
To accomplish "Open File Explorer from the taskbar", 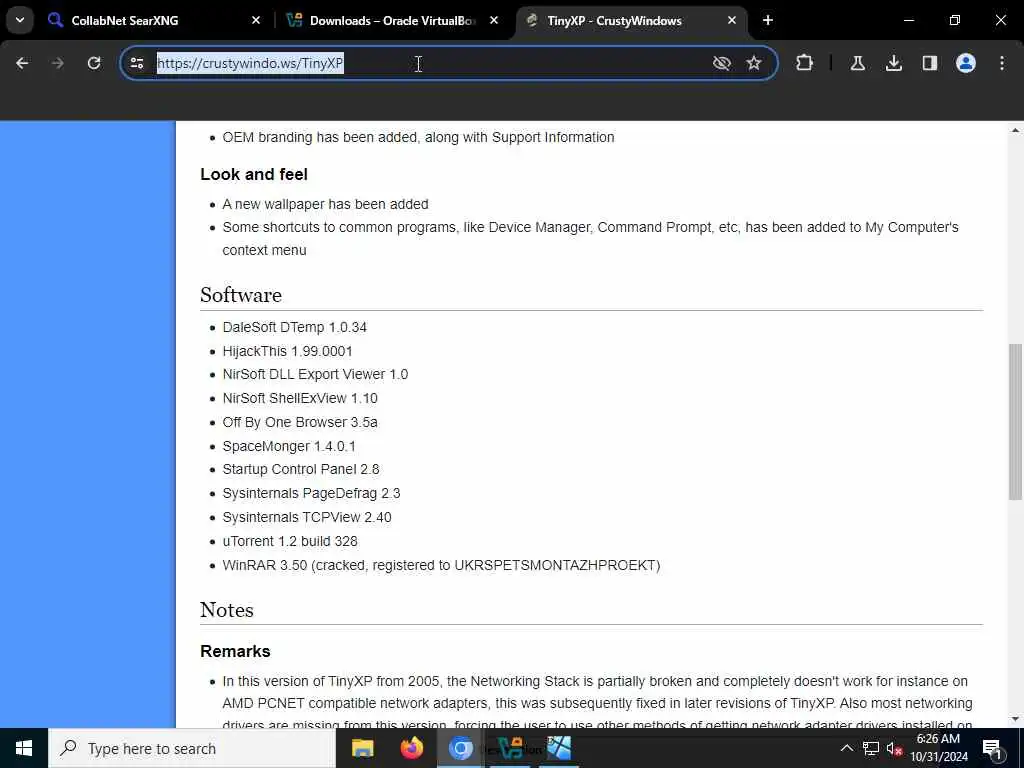I will point(362,748).
